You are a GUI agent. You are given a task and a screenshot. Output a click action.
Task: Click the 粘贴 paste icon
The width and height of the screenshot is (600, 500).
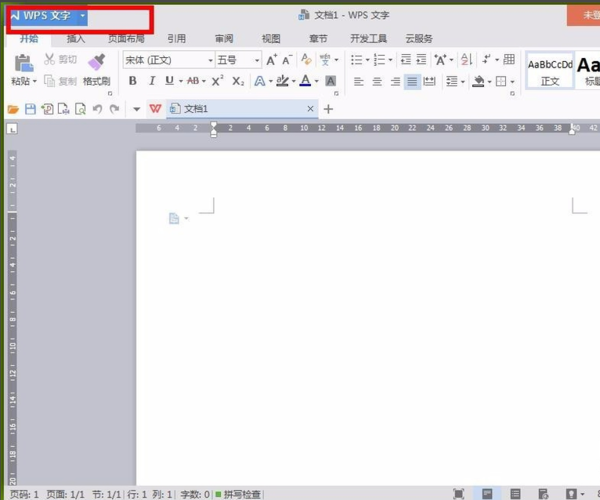coord(24,63)
